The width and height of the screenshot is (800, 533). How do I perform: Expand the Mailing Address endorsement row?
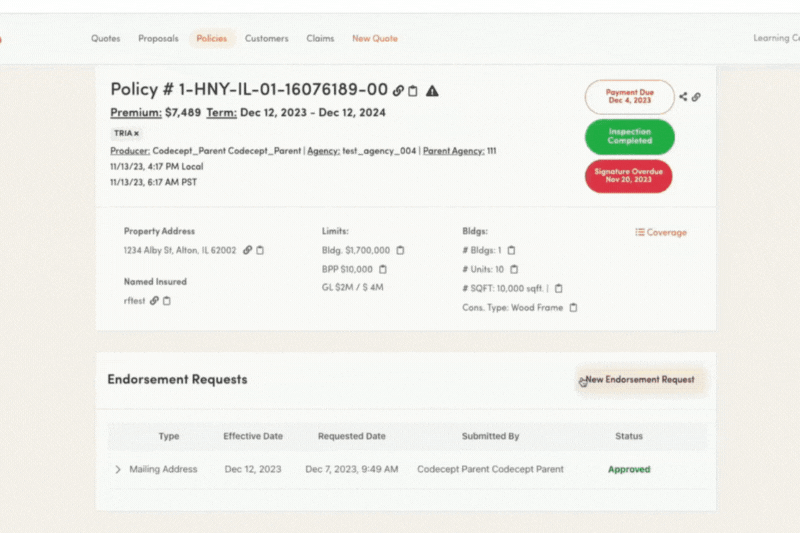117,469
